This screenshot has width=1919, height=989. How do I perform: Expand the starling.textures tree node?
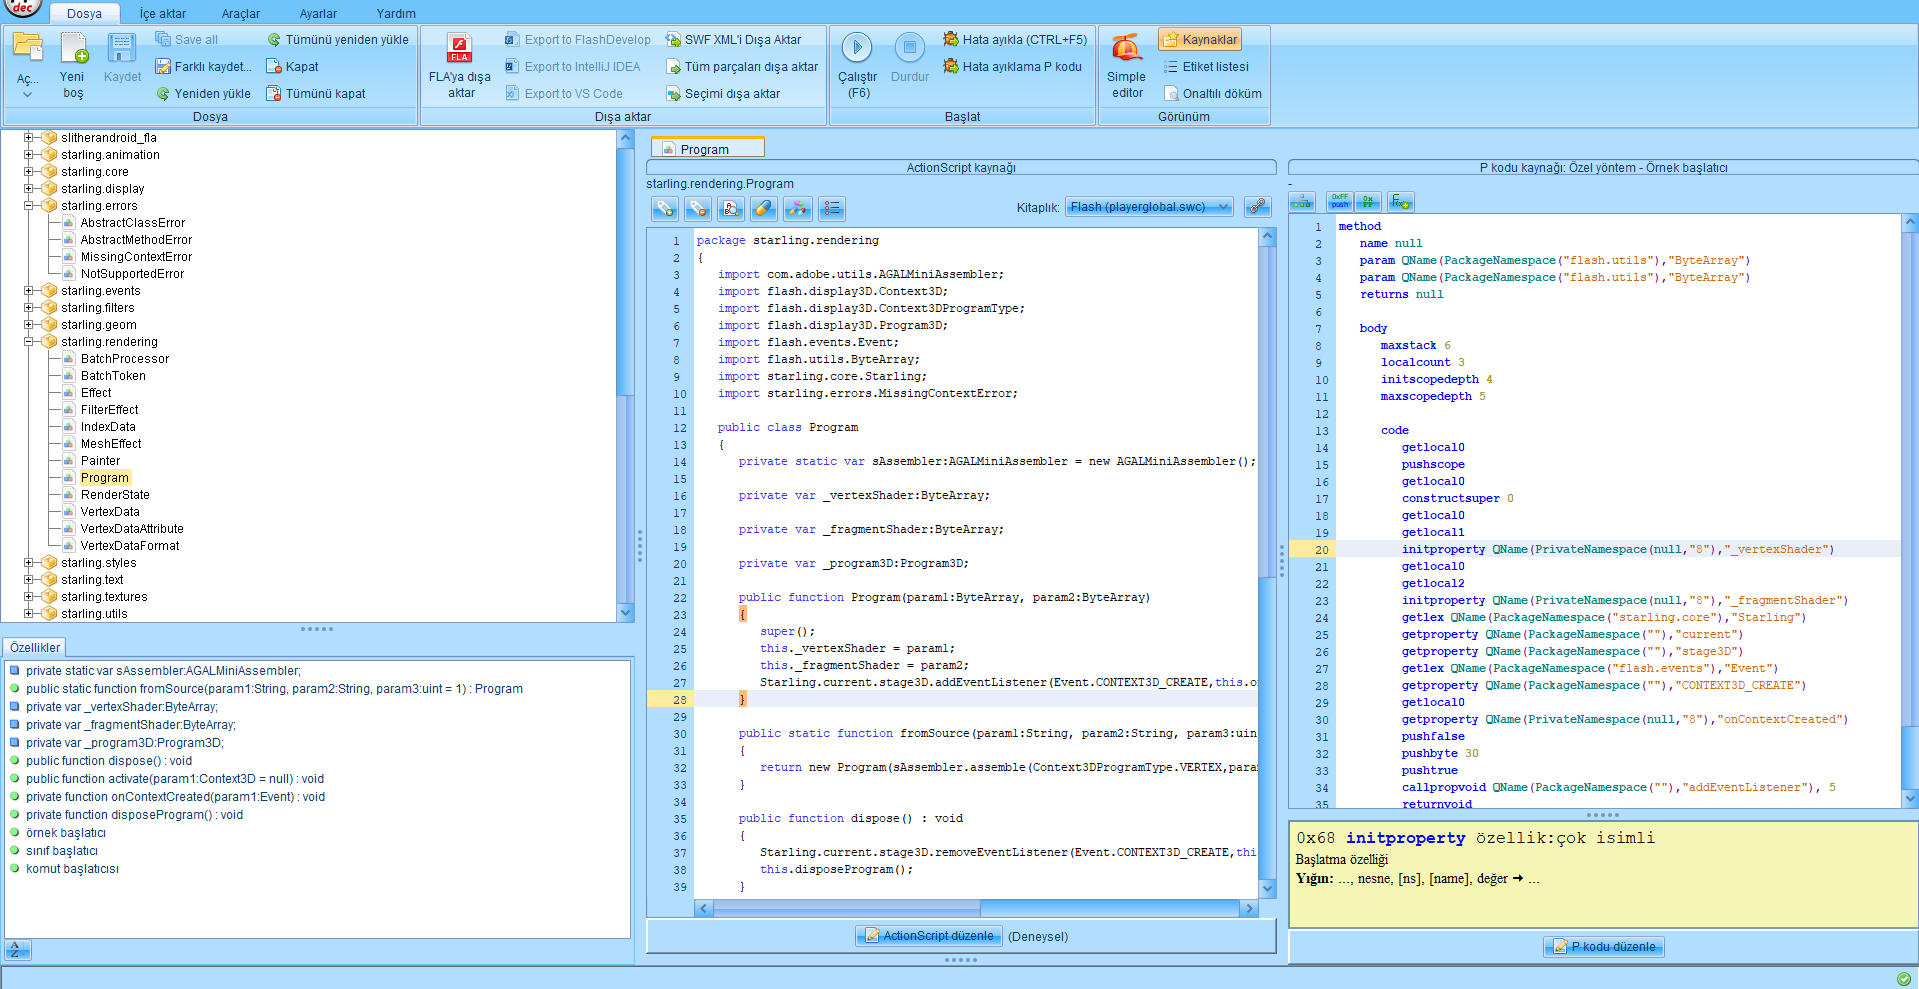pos(29,597)
